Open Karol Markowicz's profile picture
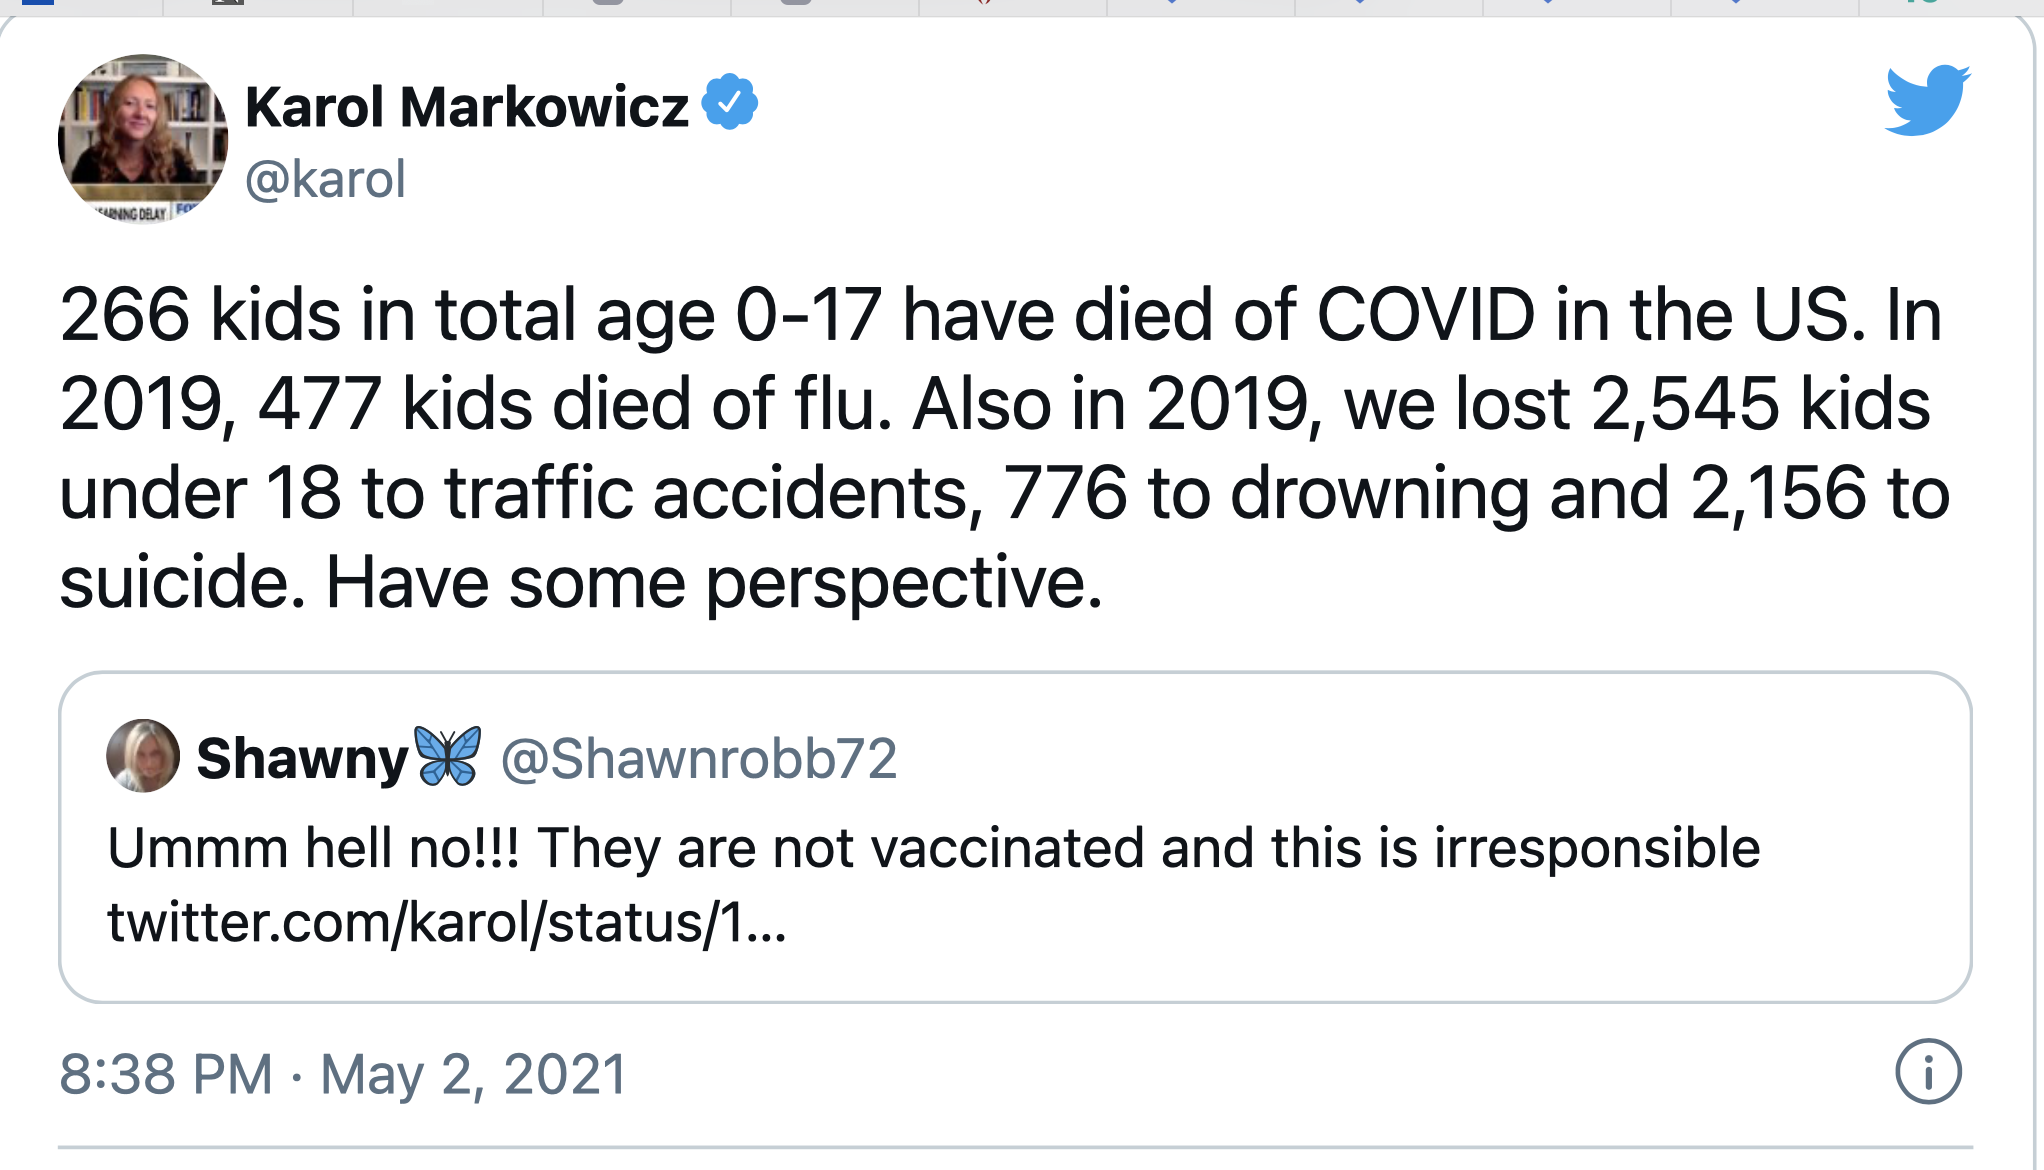 (x=143, y=139)
